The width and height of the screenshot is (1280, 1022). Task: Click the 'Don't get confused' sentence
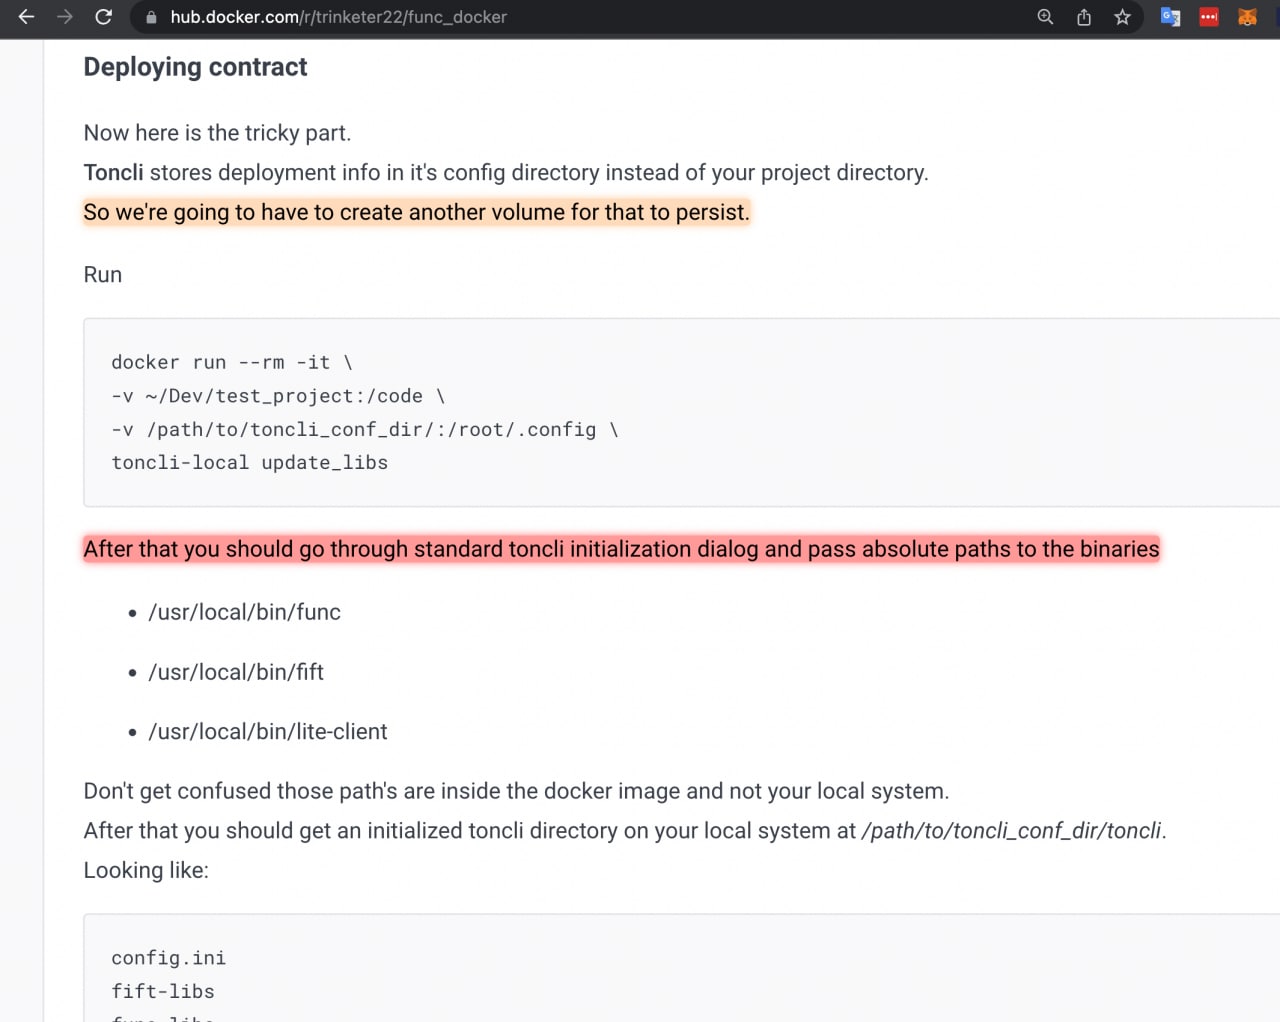point(516,791)
